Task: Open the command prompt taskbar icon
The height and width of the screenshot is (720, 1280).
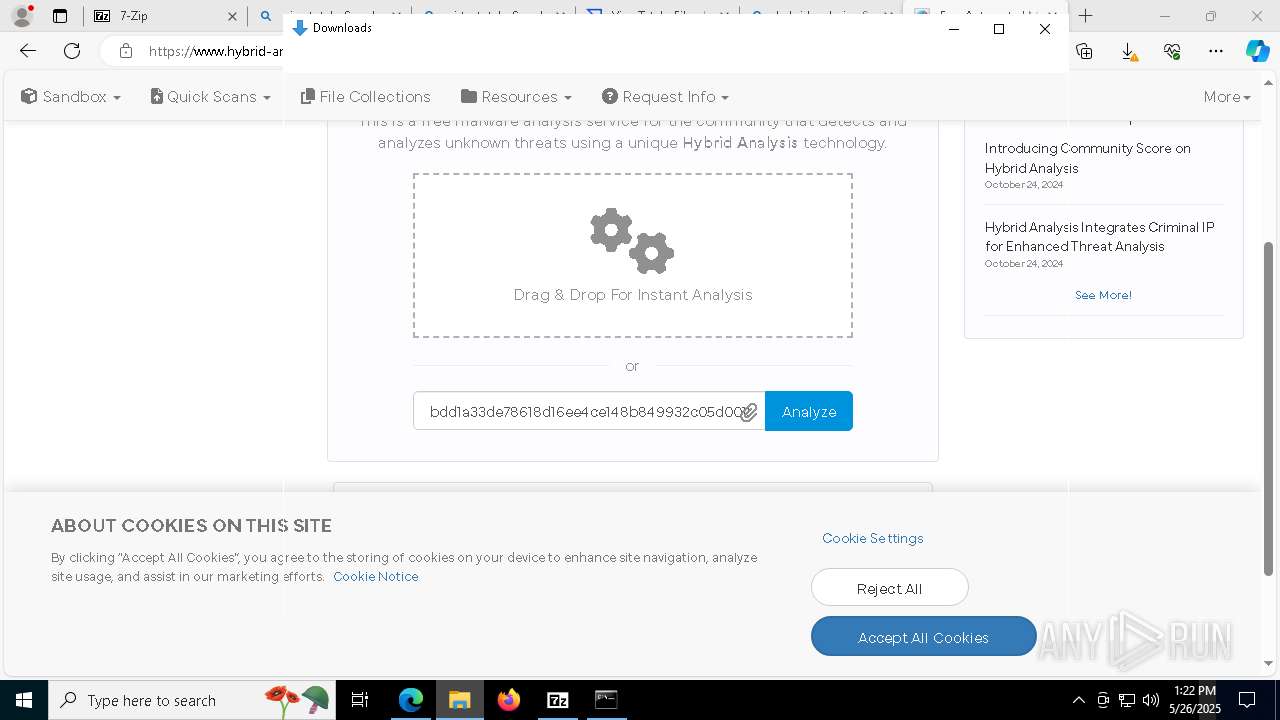Action: 606,700
